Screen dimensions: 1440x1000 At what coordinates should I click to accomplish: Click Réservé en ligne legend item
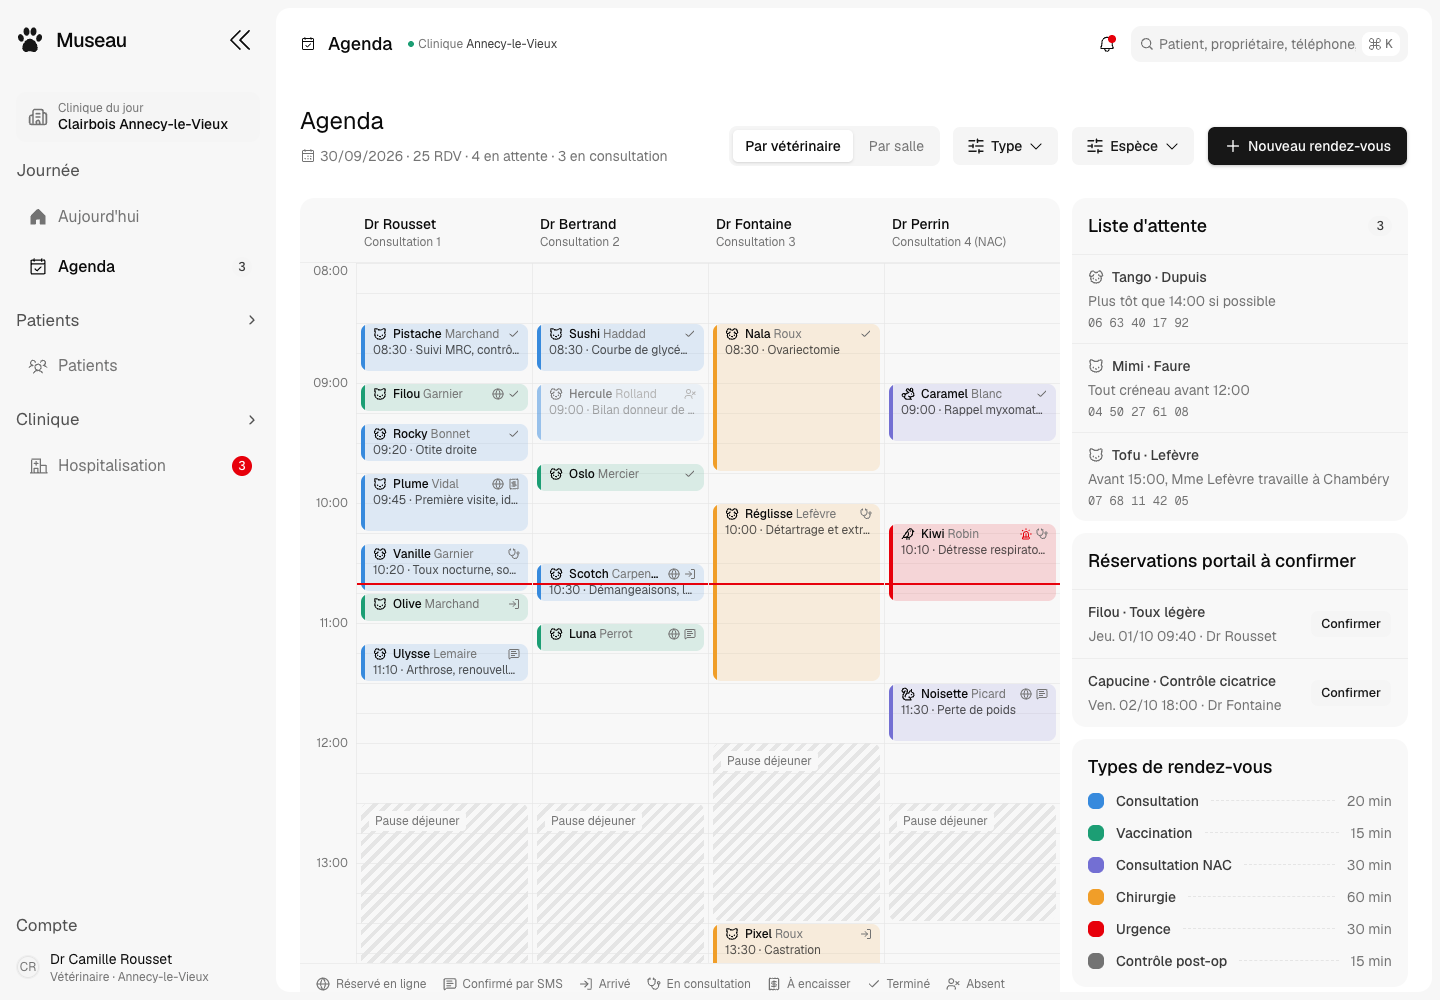click(x=371, y=984)
